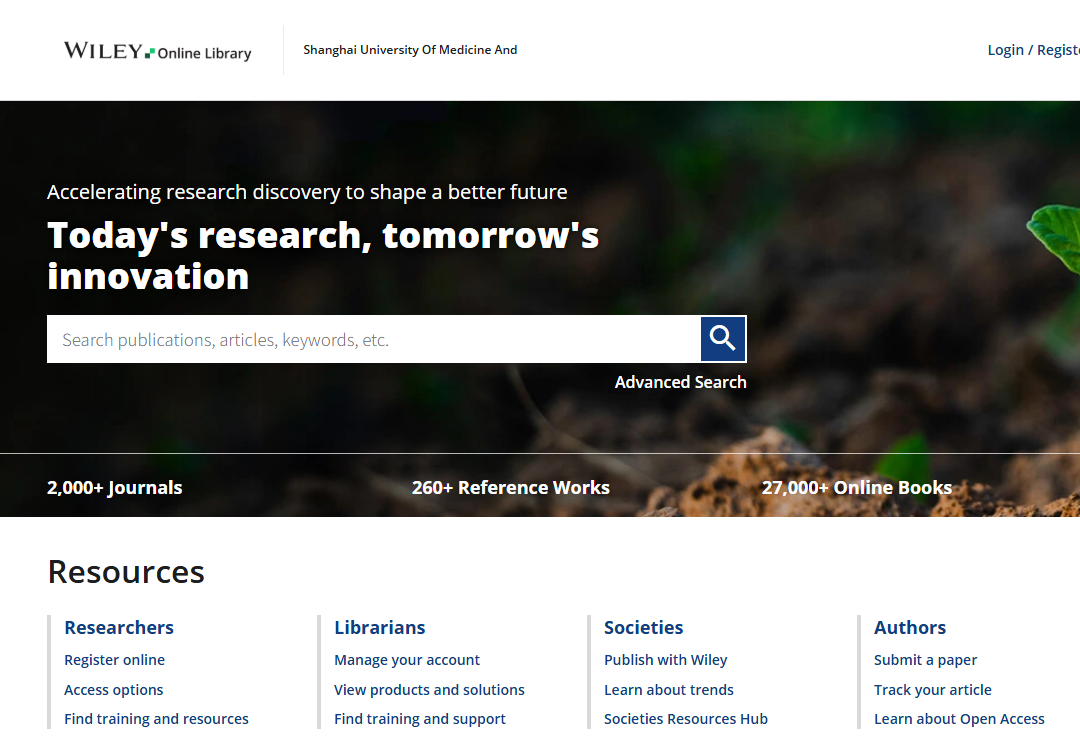This screenshot has height=747, width=1080.
Task: Click the search publications input field
Action: pyautogui.click(x=373, y=339)
